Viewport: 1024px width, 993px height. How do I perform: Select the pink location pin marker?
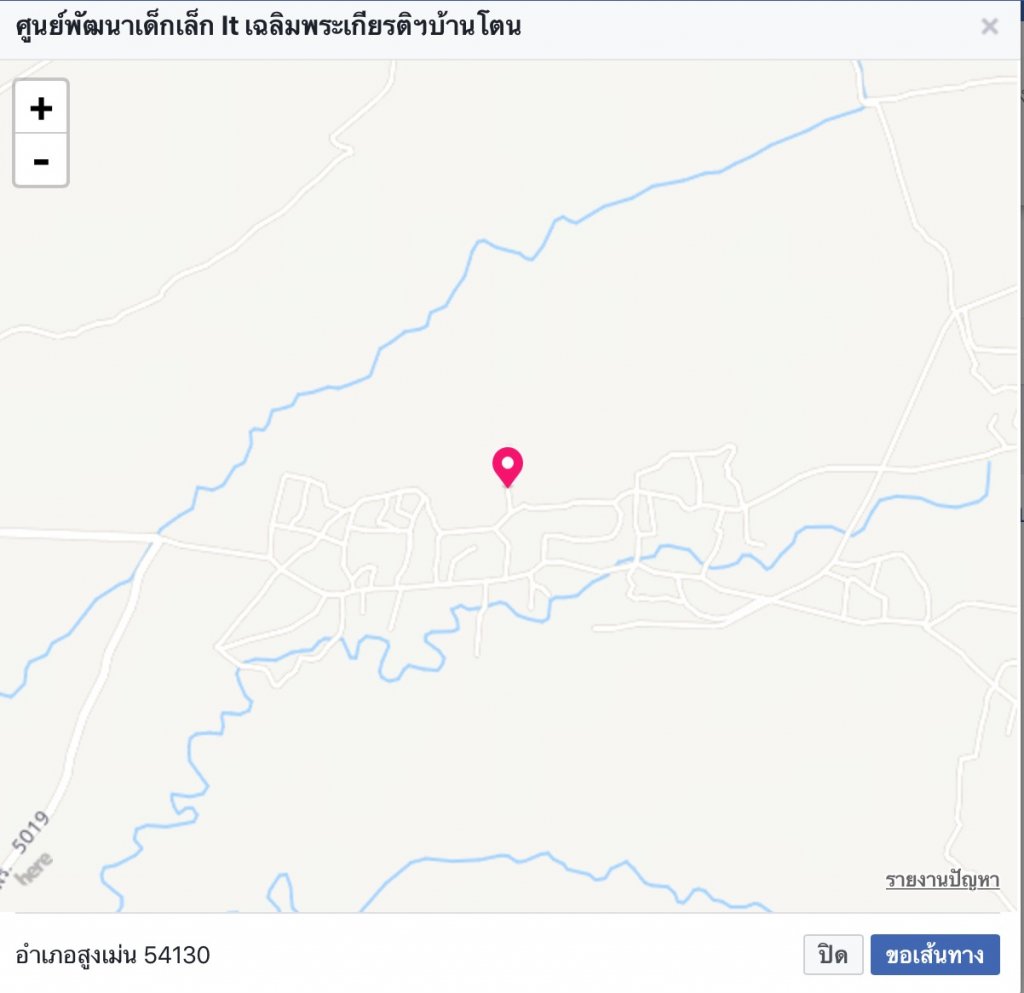tap(507, 467)
